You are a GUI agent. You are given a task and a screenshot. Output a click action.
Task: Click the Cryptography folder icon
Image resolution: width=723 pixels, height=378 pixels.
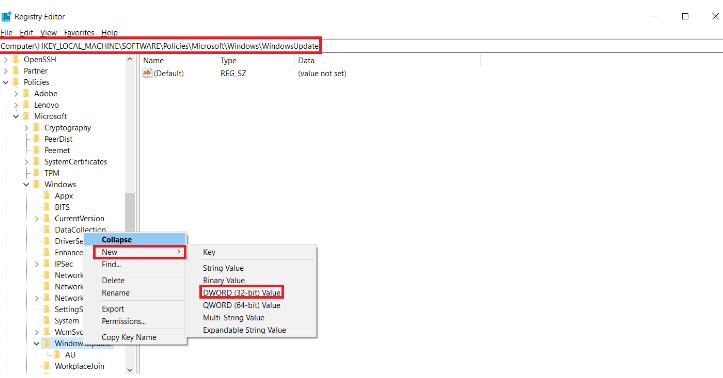37,128
